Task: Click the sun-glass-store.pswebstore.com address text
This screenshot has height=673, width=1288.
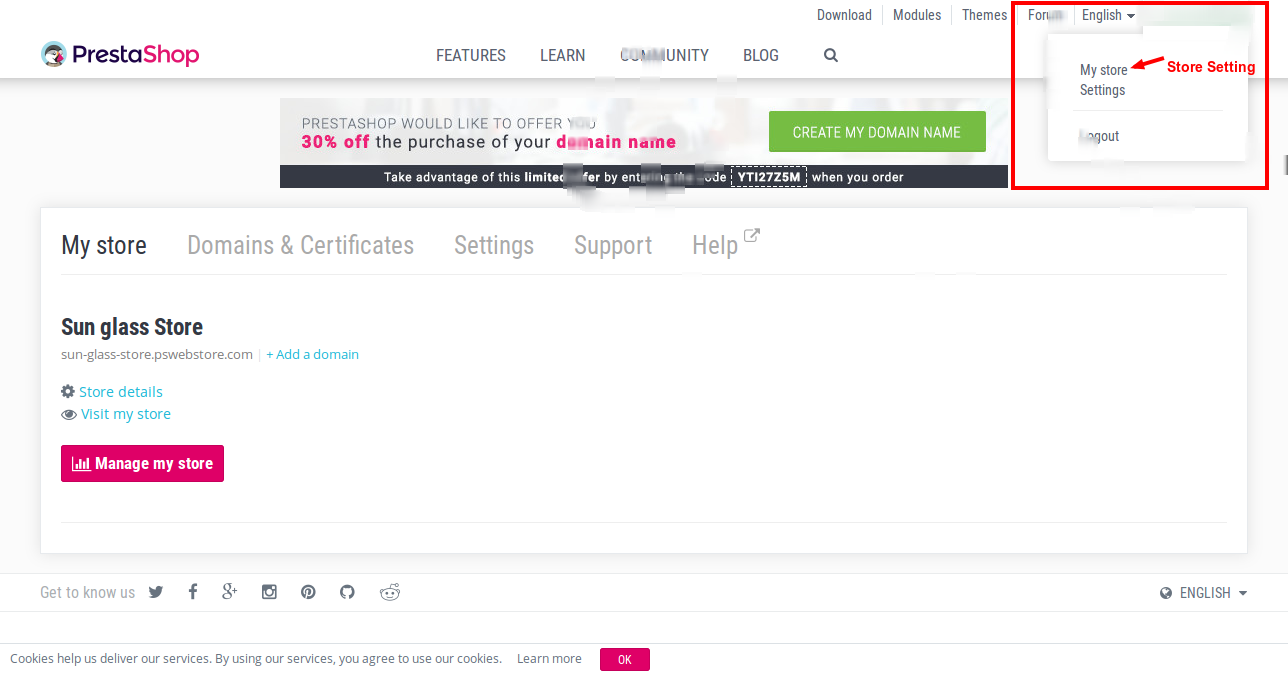Action: [x=157, y=354]
